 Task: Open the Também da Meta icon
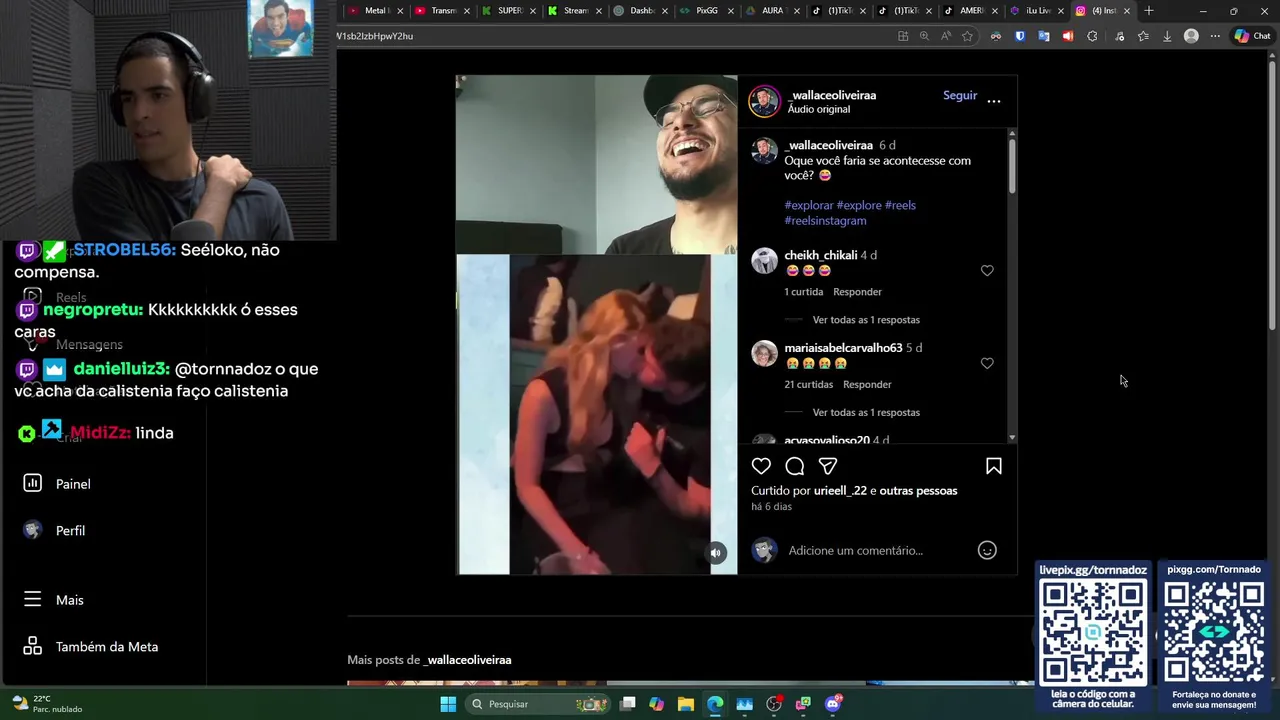pyautogui.click(x=32, y=646)
